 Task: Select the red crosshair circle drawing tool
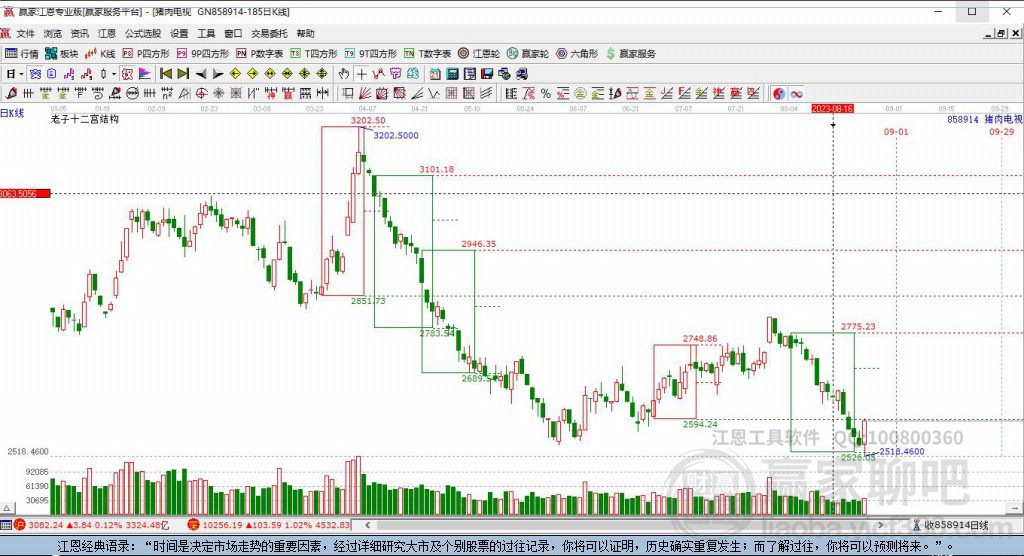click(202, 93)
